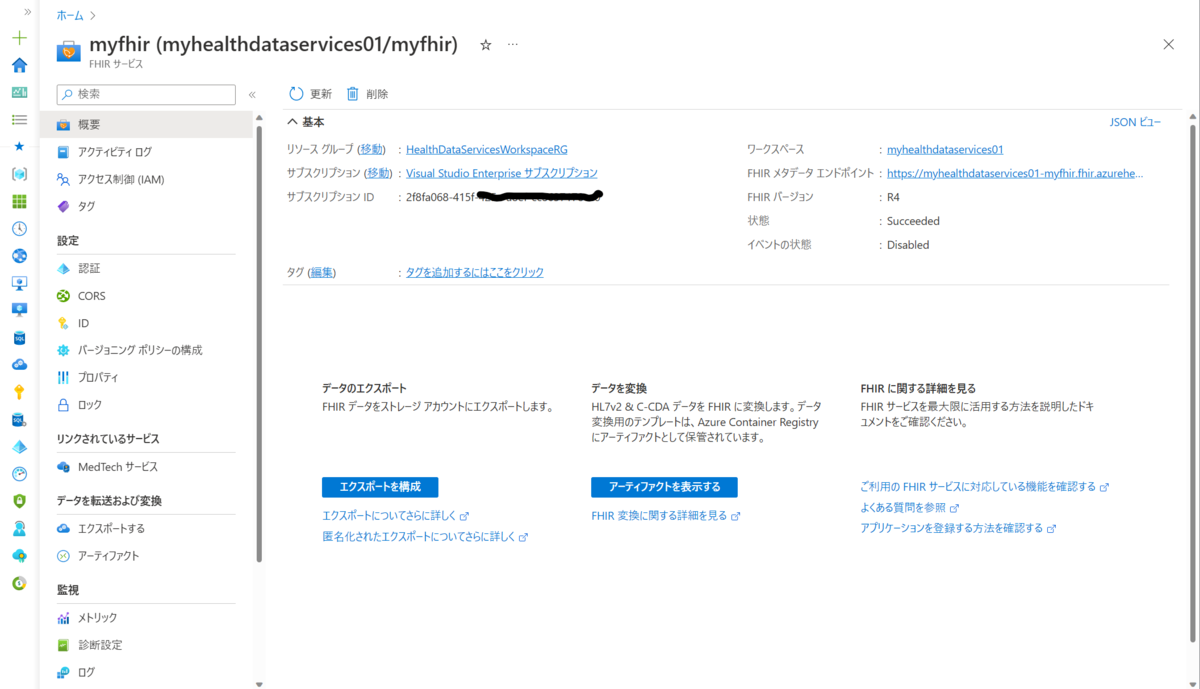Open ご利用の FHIR サービスに対応している機能を確認する link
1200x689 pixels.
(x=984, y=487)
